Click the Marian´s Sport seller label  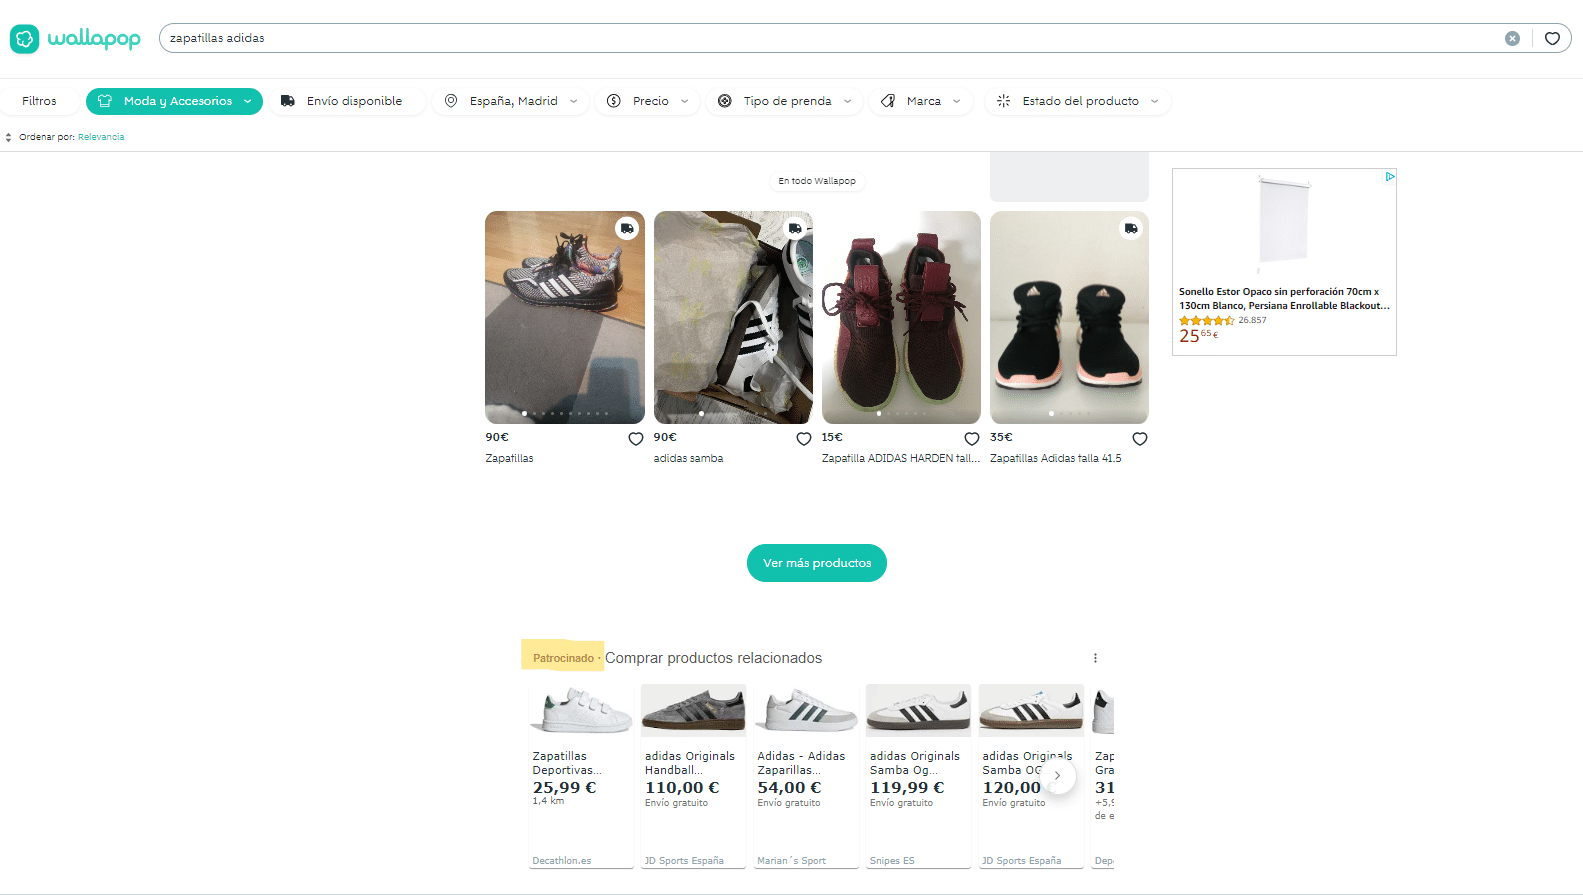[x=792, y=861]
